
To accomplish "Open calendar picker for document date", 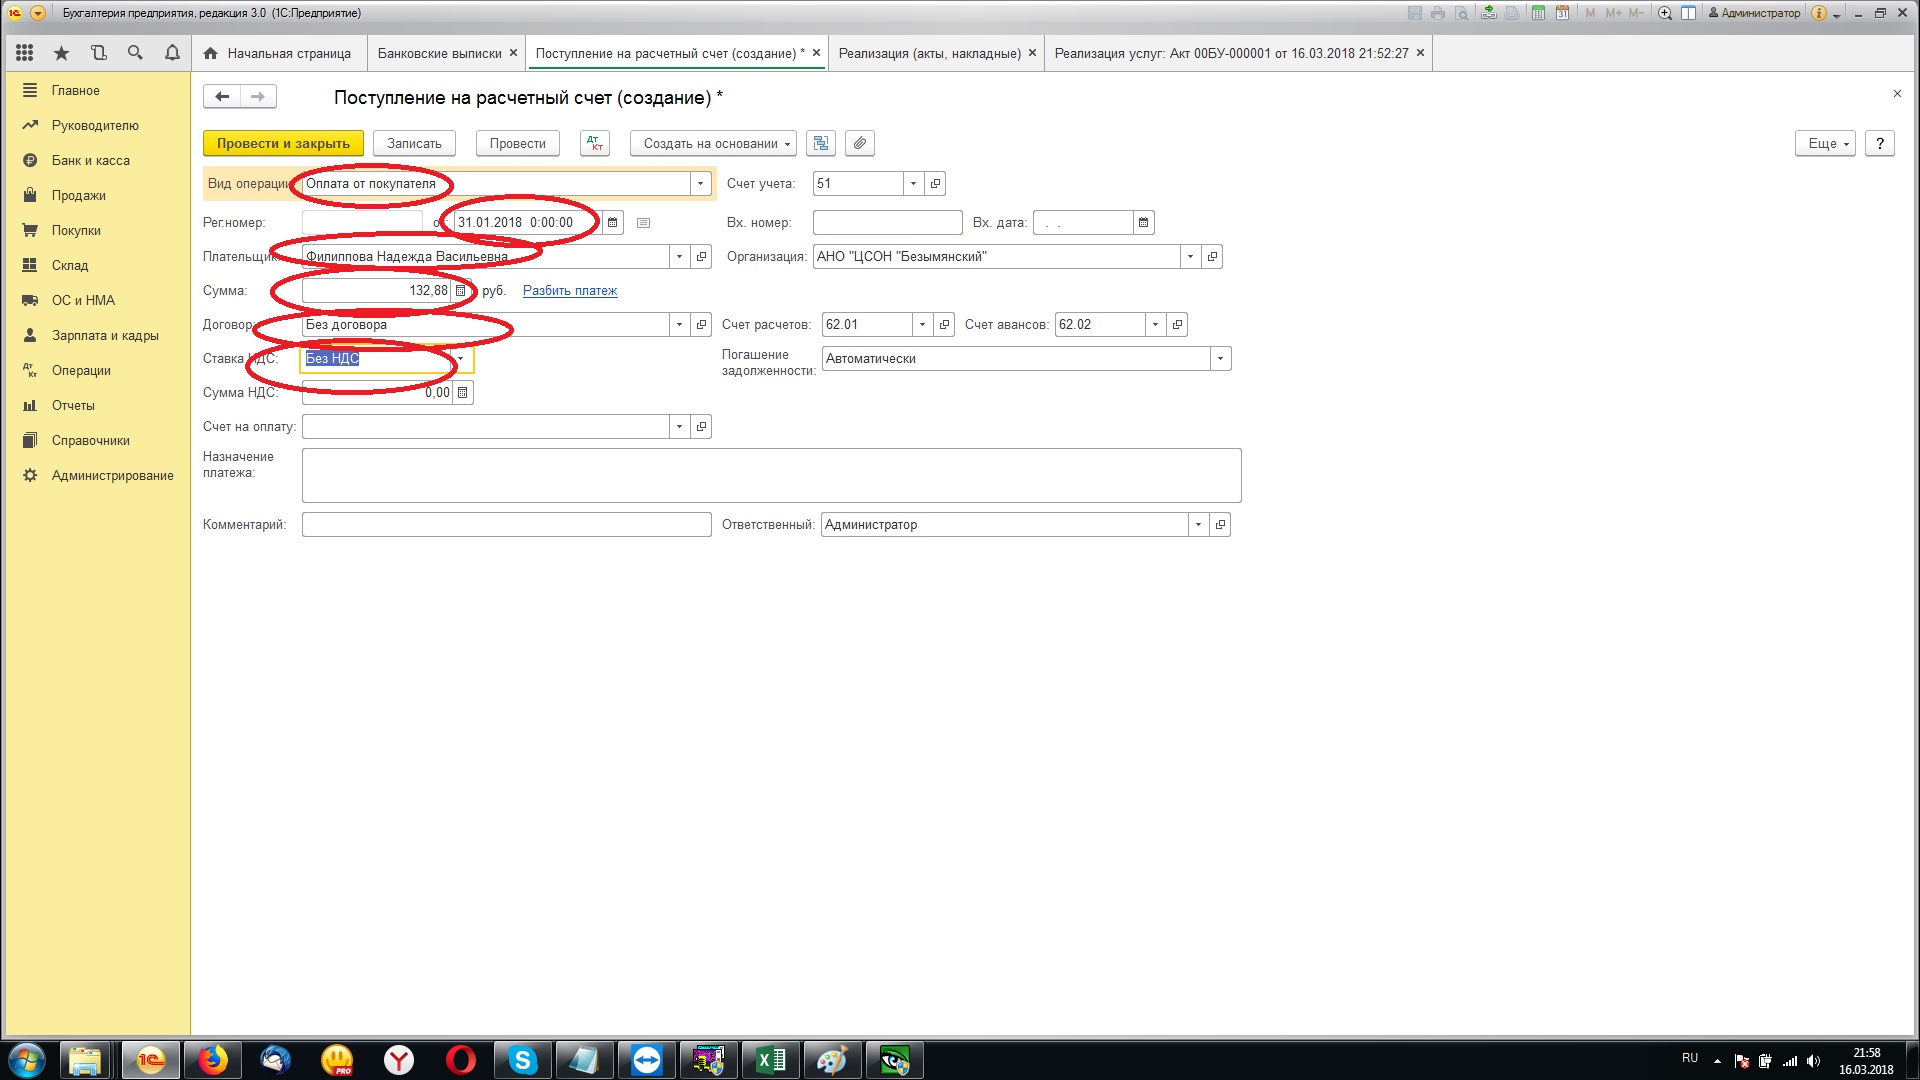I will coord(613,222).
